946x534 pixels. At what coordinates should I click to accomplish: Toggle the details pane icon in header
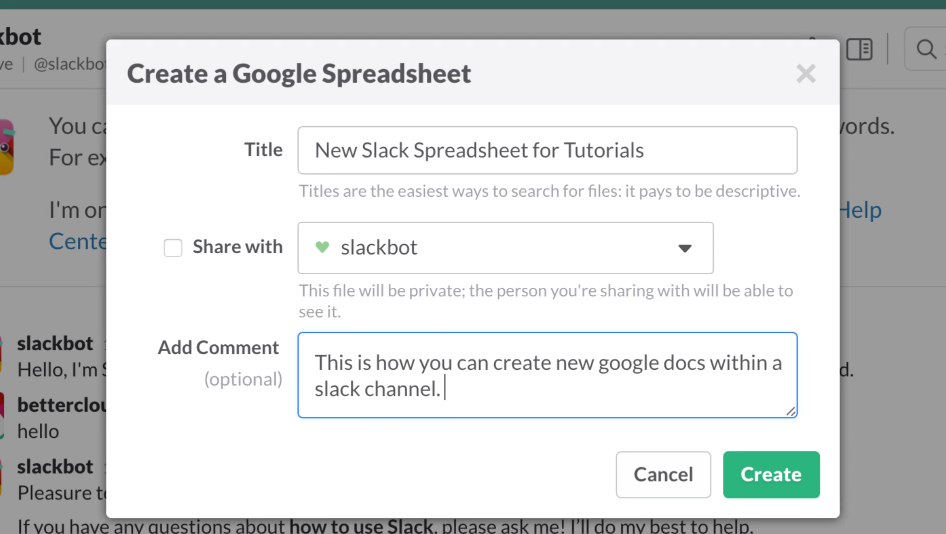pyautogui.click(x=859, y=49)
